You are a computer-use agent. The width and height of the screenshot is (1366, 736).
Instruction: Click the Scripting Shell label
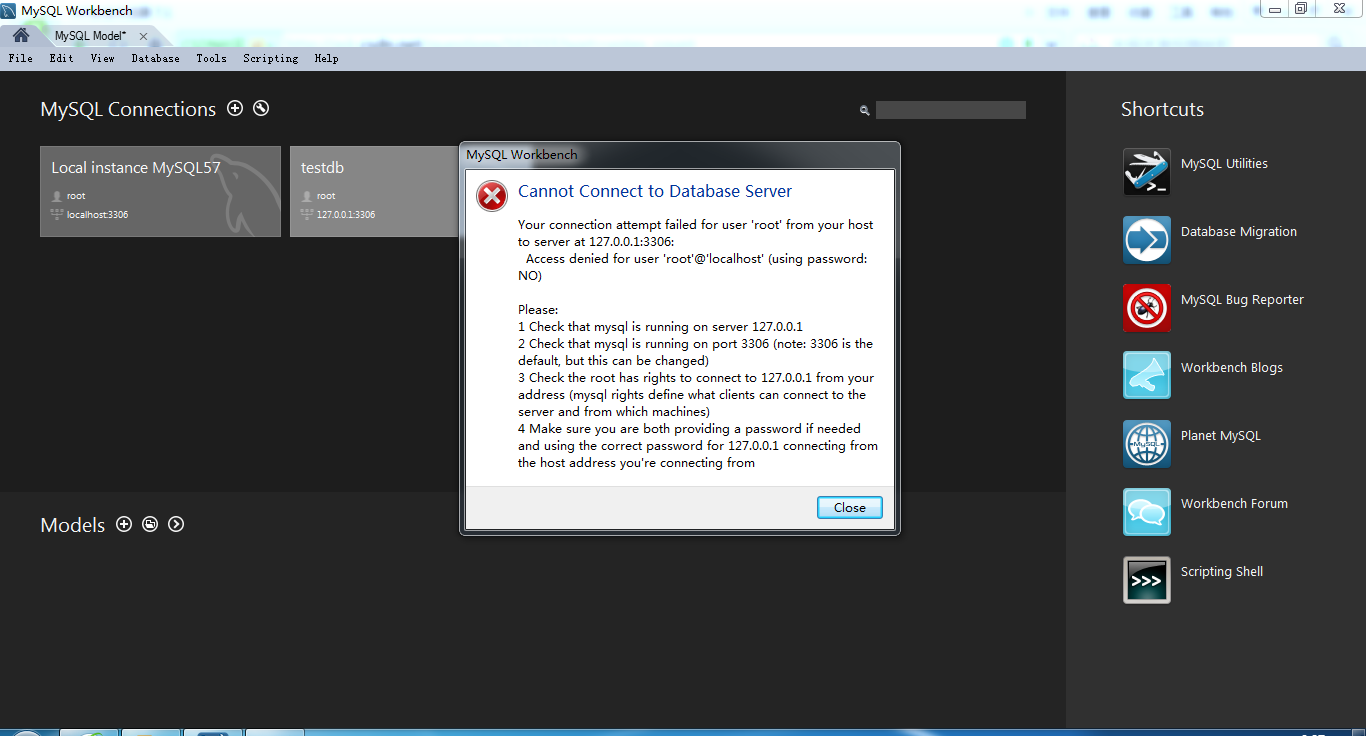click(x=1221, y=572)
